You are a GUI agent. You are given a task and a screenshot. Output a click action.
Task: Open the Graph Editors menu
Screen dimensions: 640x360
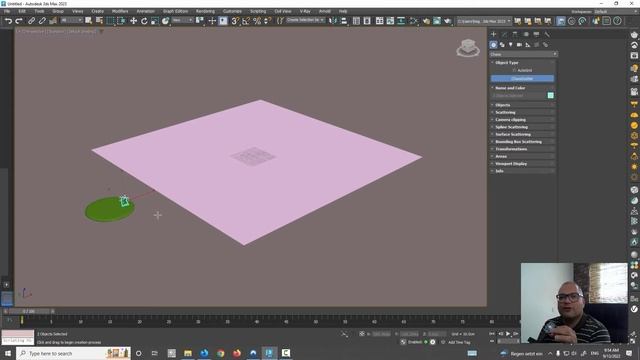tap(175, 11)
